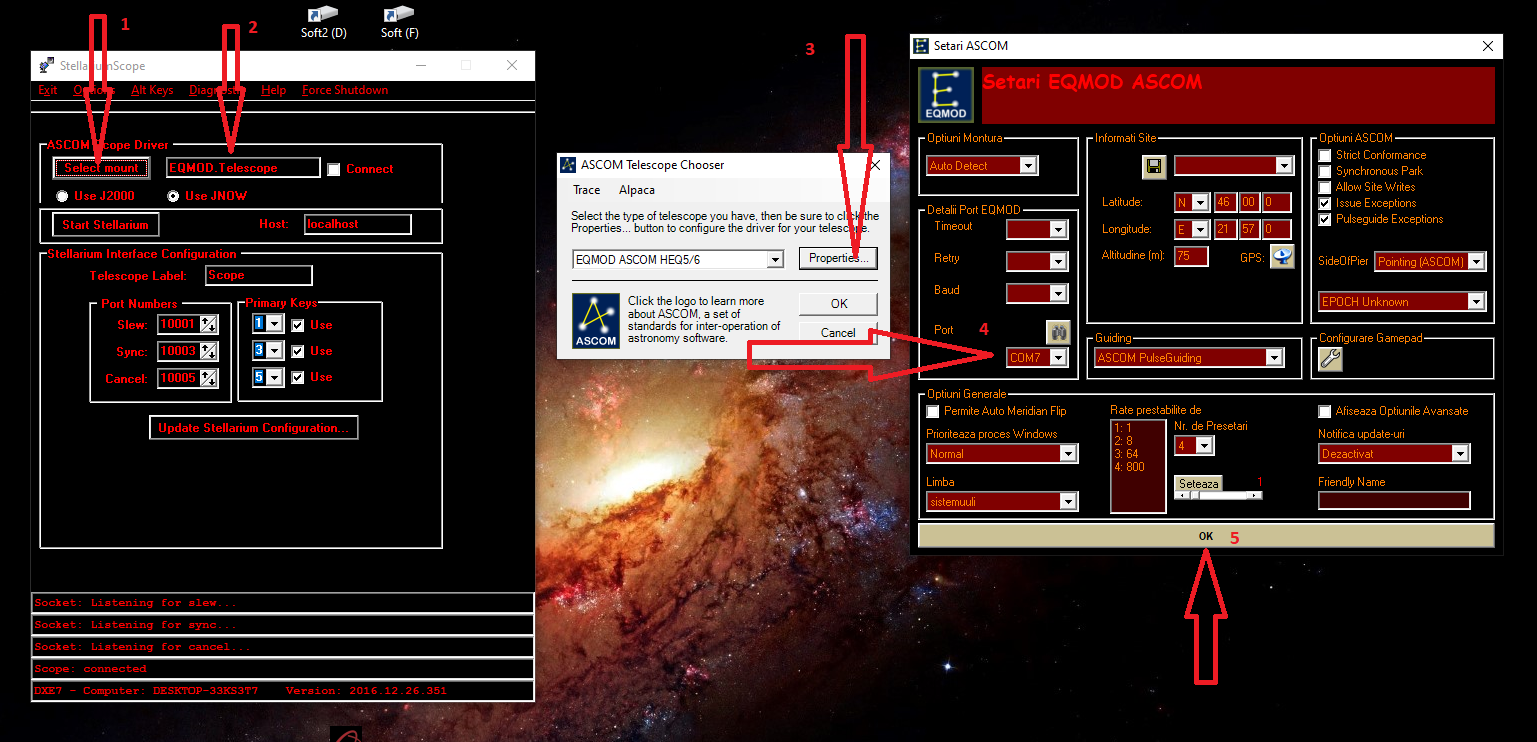The image size is (1537, 742).
Task: Enable Allow Site Writes option
Action: tap(1326, 187)
